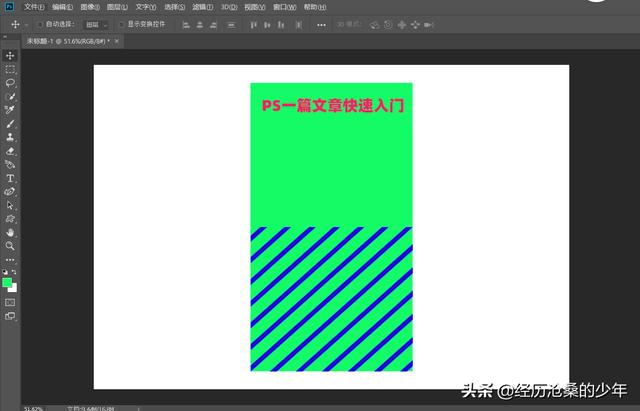The image size is (640, 411).
Task: Click the 3D pan mode icon
Action: 402,25
